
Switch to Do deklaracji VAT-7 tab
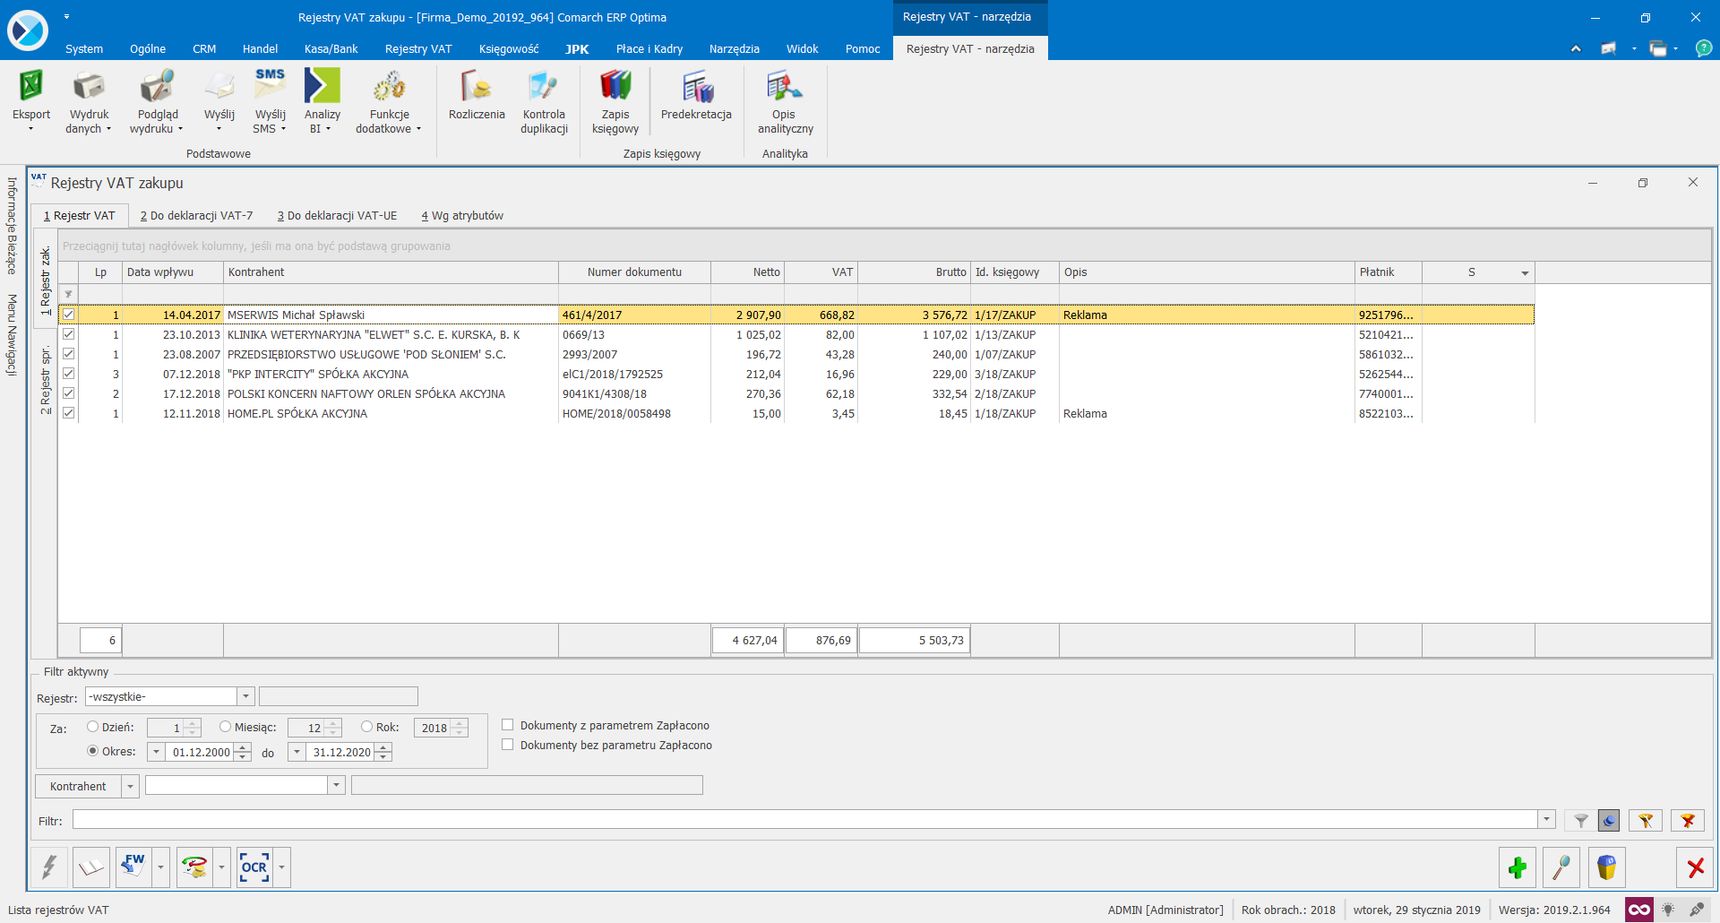coord(196,215)
